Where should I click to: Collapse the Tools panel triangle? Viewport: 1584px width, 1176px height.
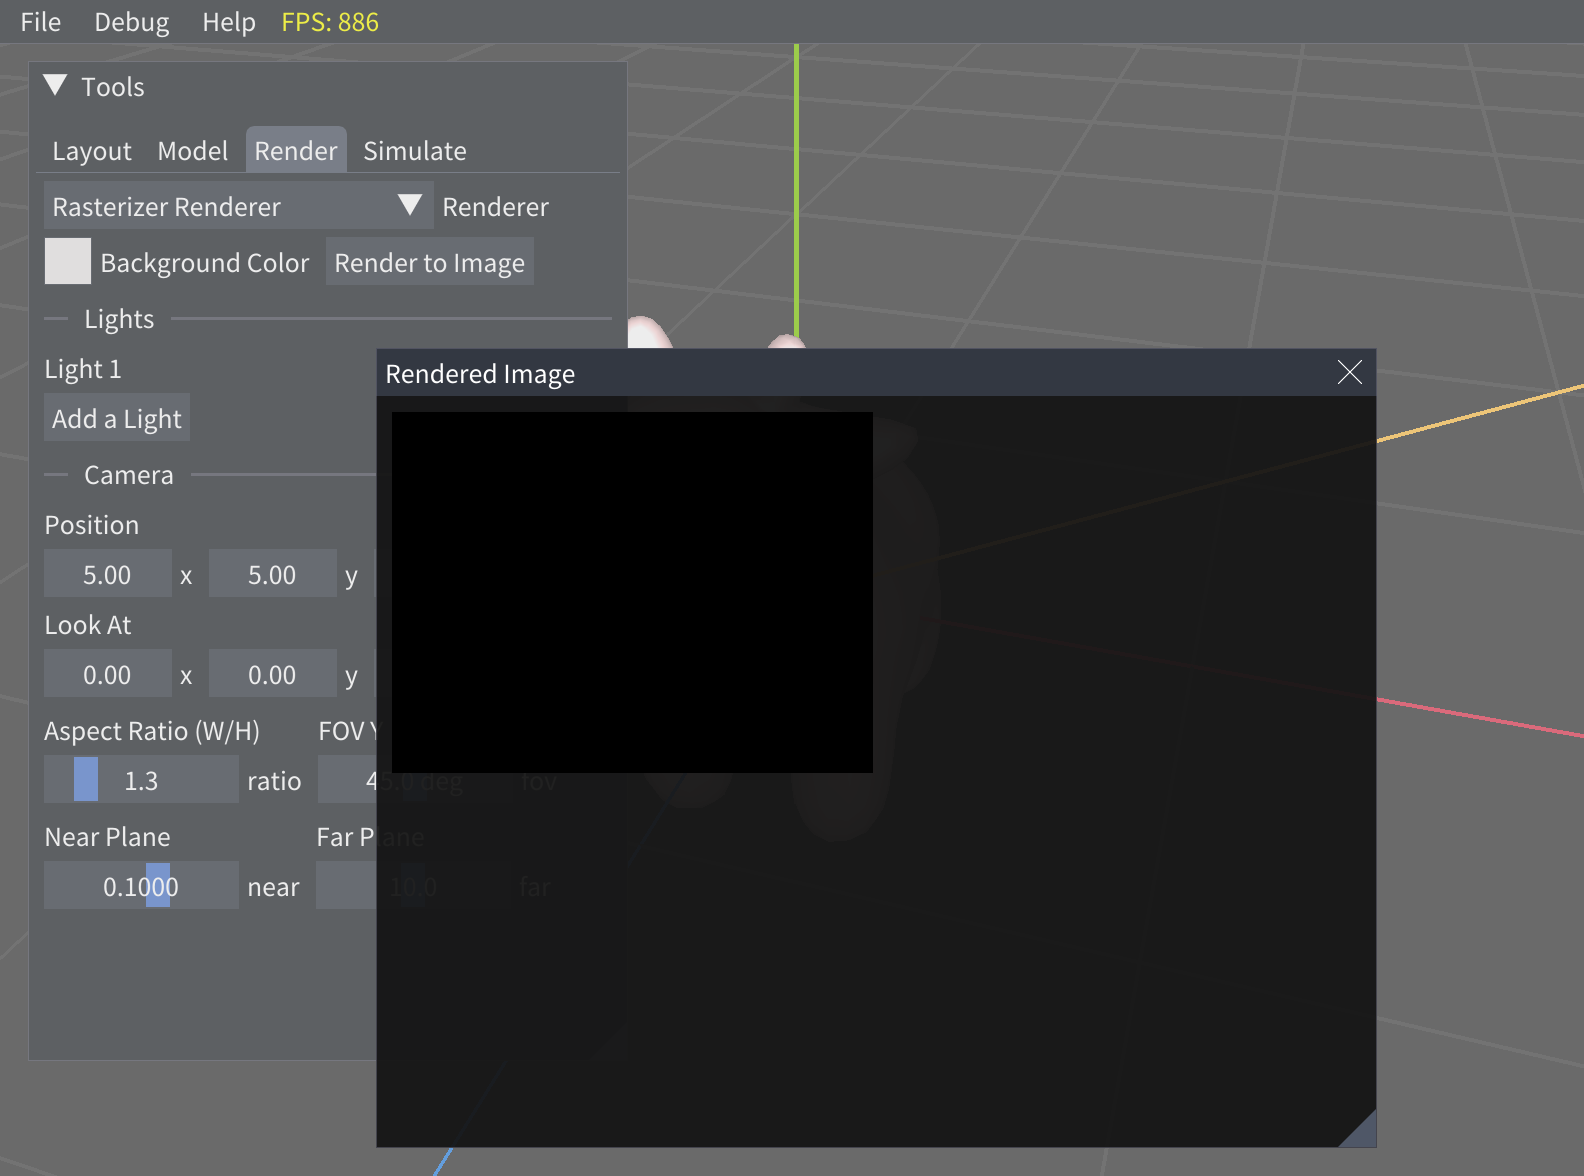click(56, 86)
